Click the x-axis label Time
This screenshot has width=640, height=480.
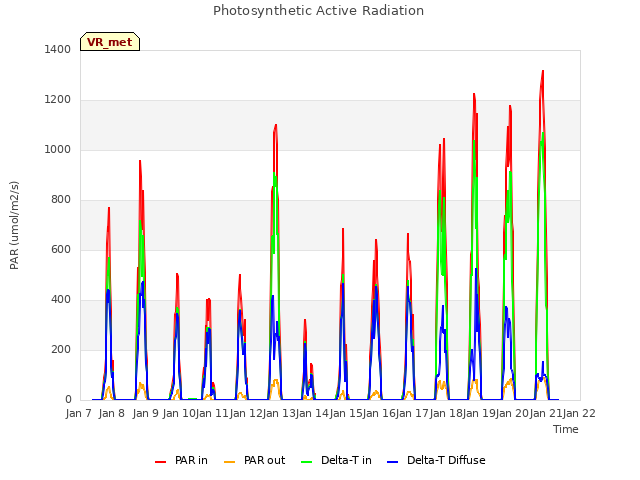(566, 429)
